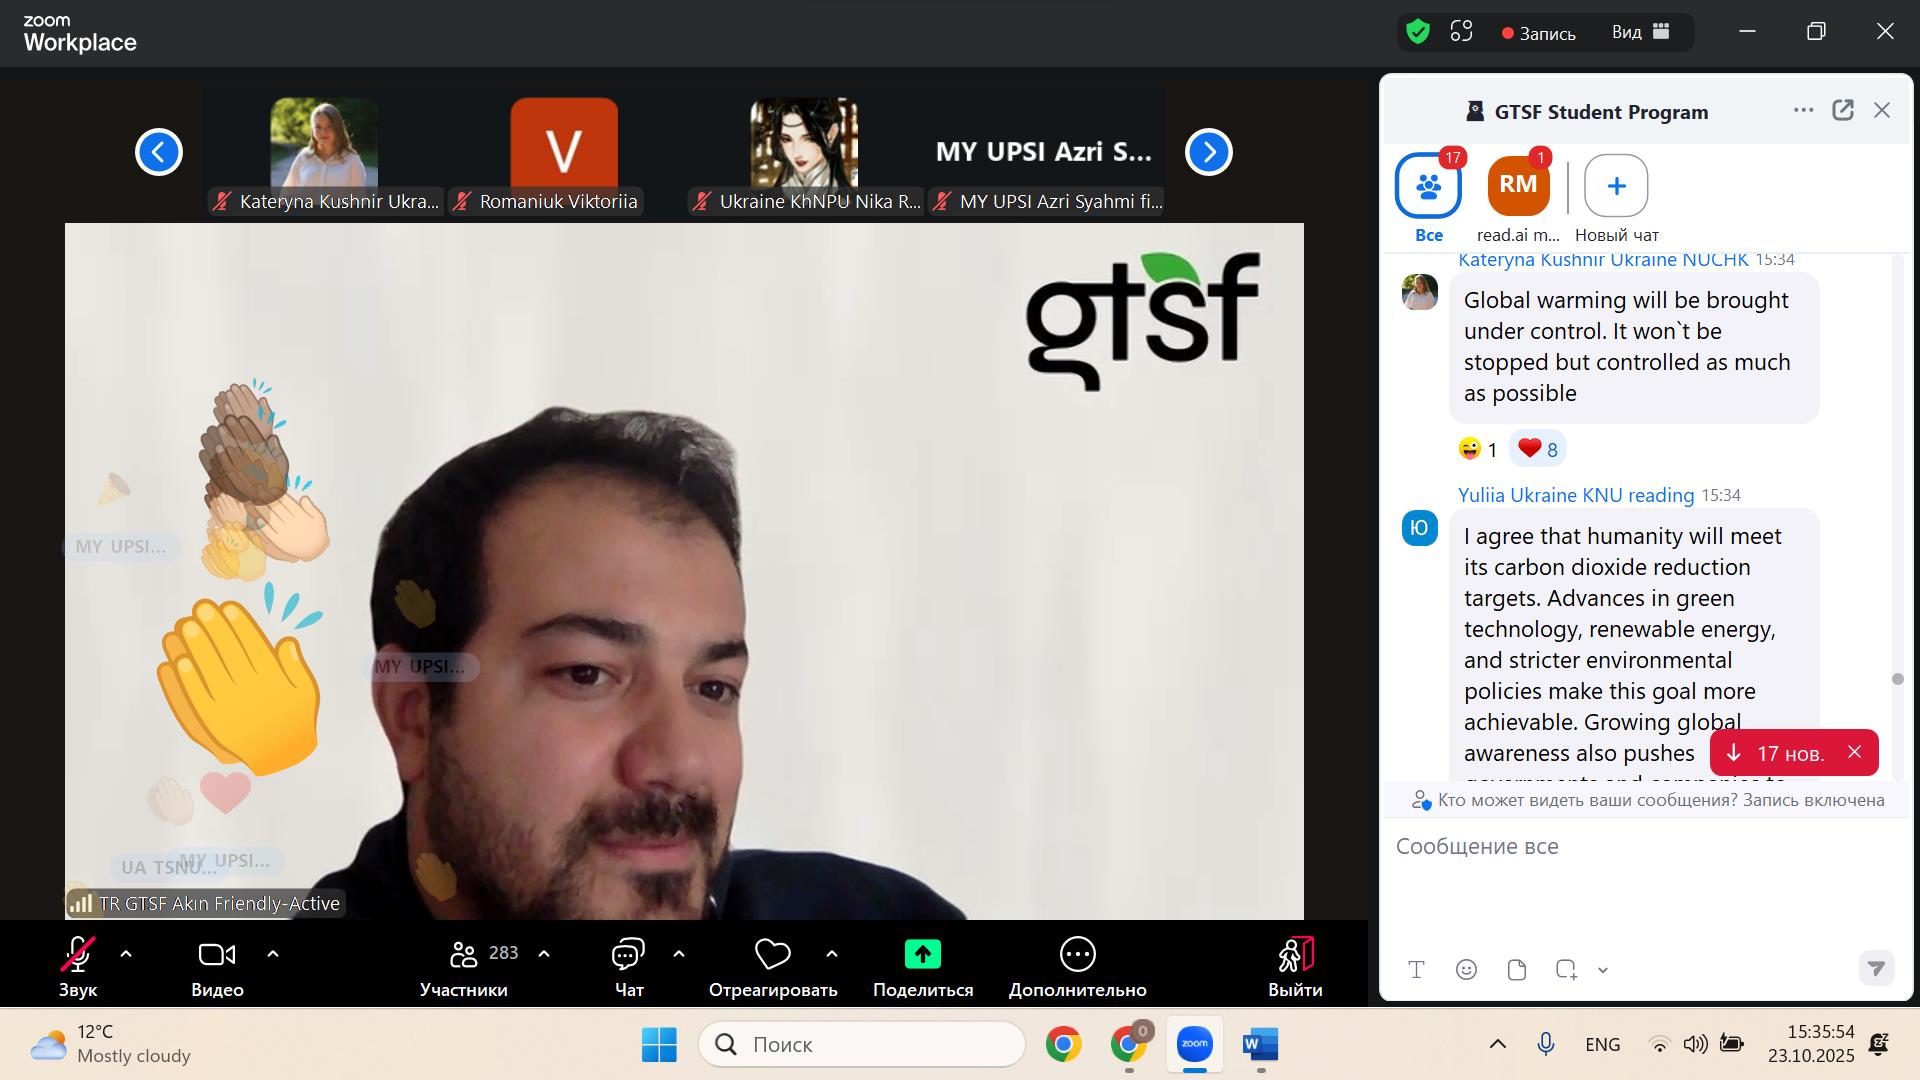Open the React heart icon
The image size is (1920, 1080).
772,955
